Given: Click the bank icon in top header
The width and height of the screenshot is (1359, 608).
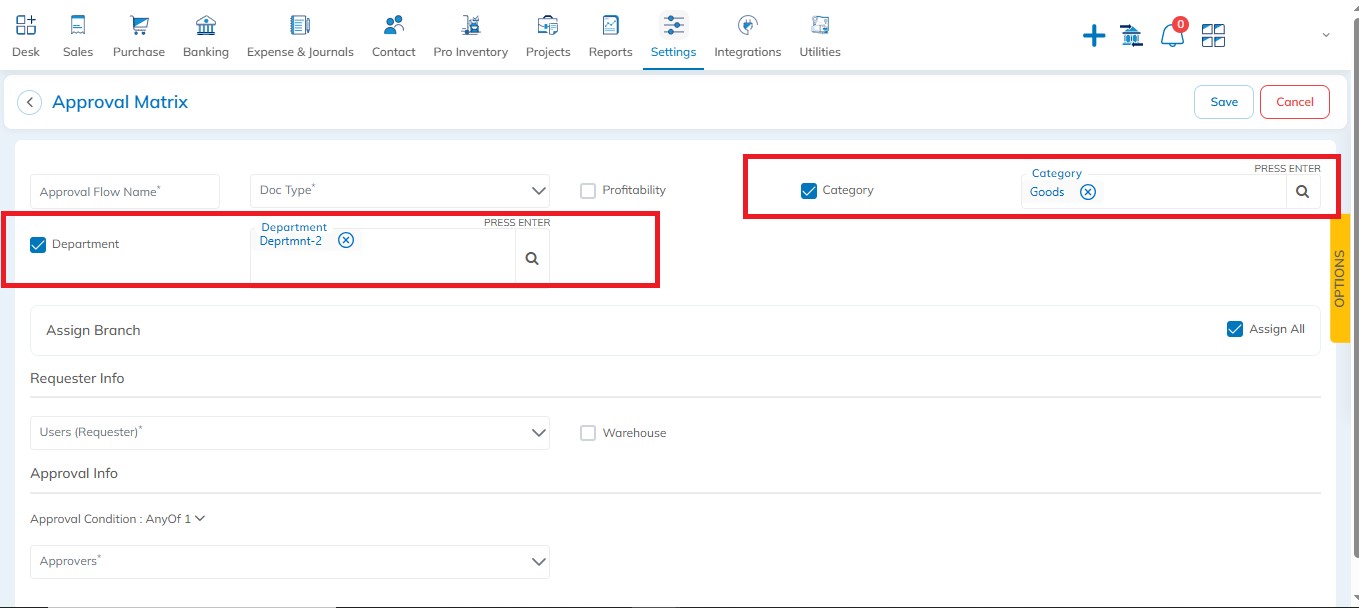Looking at the screenshot, I should 1132,37.
